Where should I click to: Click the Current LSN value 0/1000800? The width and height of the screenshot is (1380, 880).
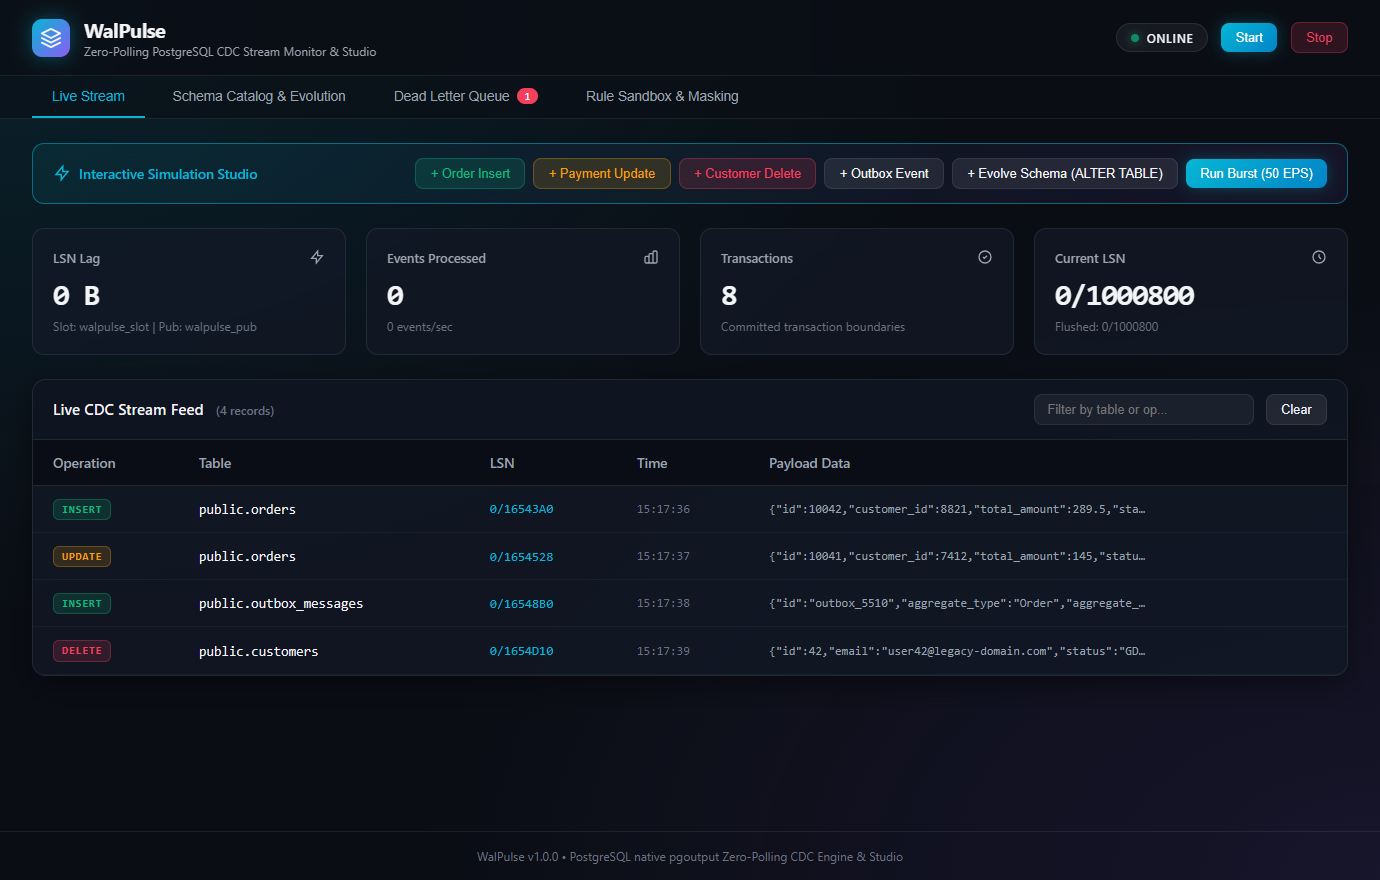point(1124,295)
